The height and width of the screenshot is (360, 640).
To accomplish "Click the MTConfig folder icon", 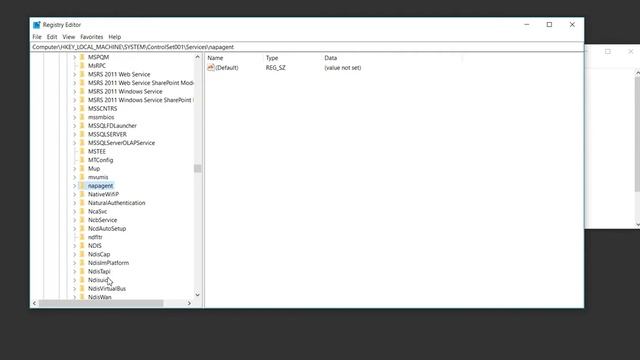I will click(82, 160).
